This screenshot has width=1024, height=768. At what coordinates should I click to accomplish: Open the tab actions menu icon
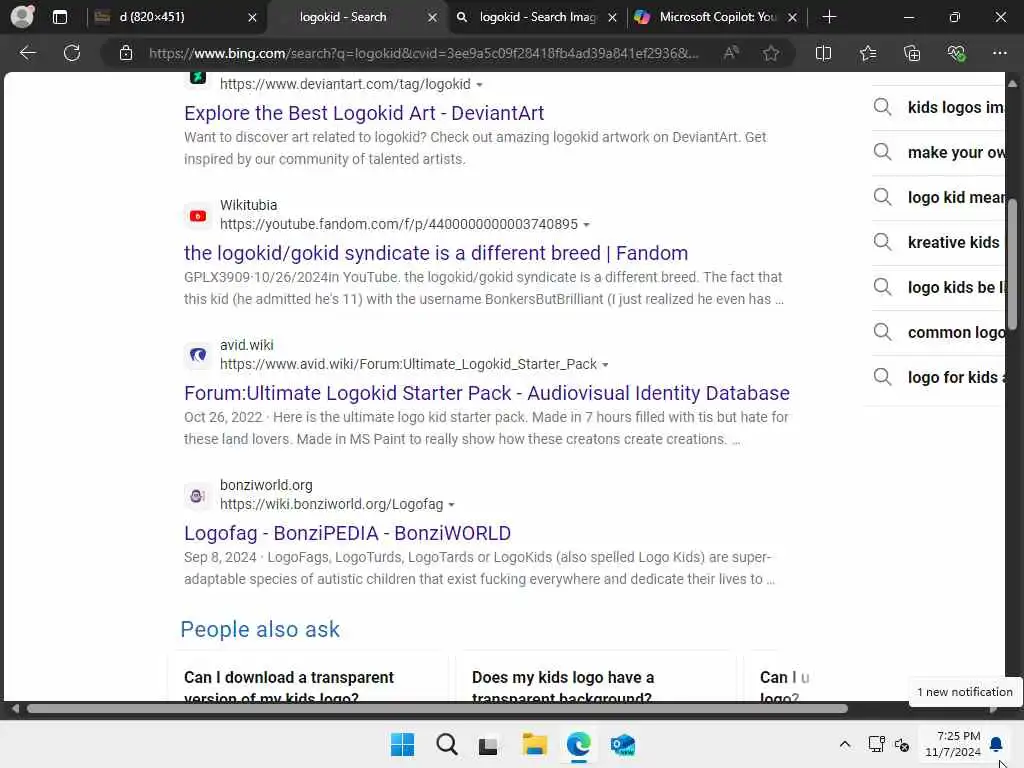pos(59,17)
